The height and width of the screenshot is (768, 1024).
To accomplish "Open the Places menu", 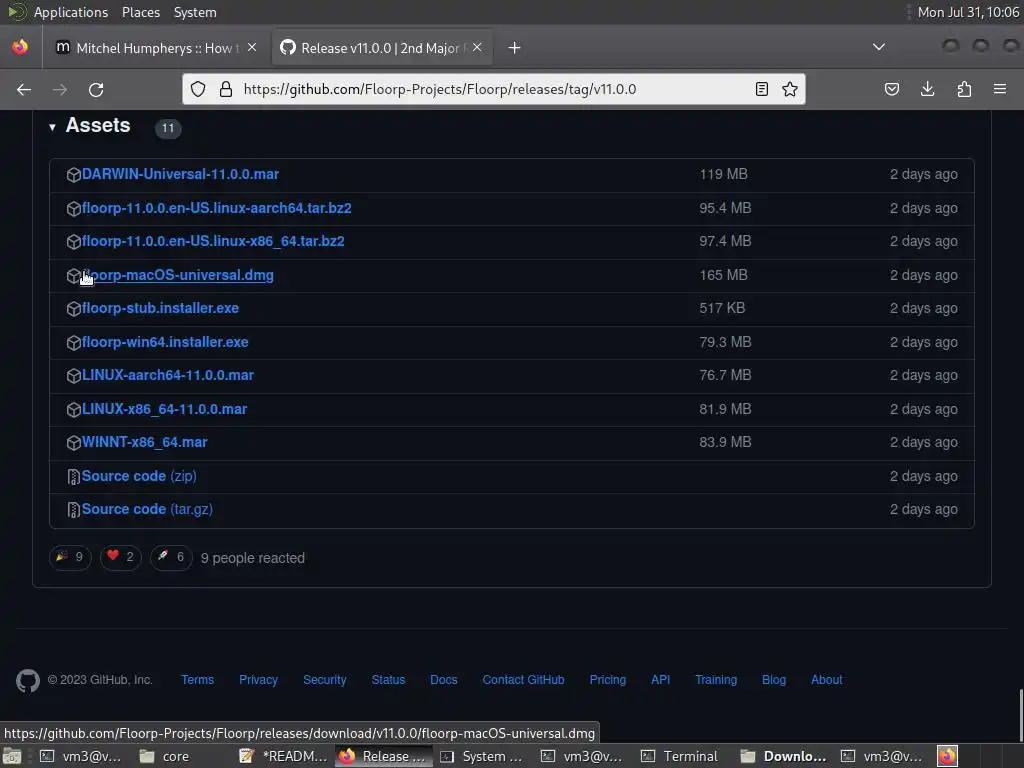I will click(x=140, y=12).
